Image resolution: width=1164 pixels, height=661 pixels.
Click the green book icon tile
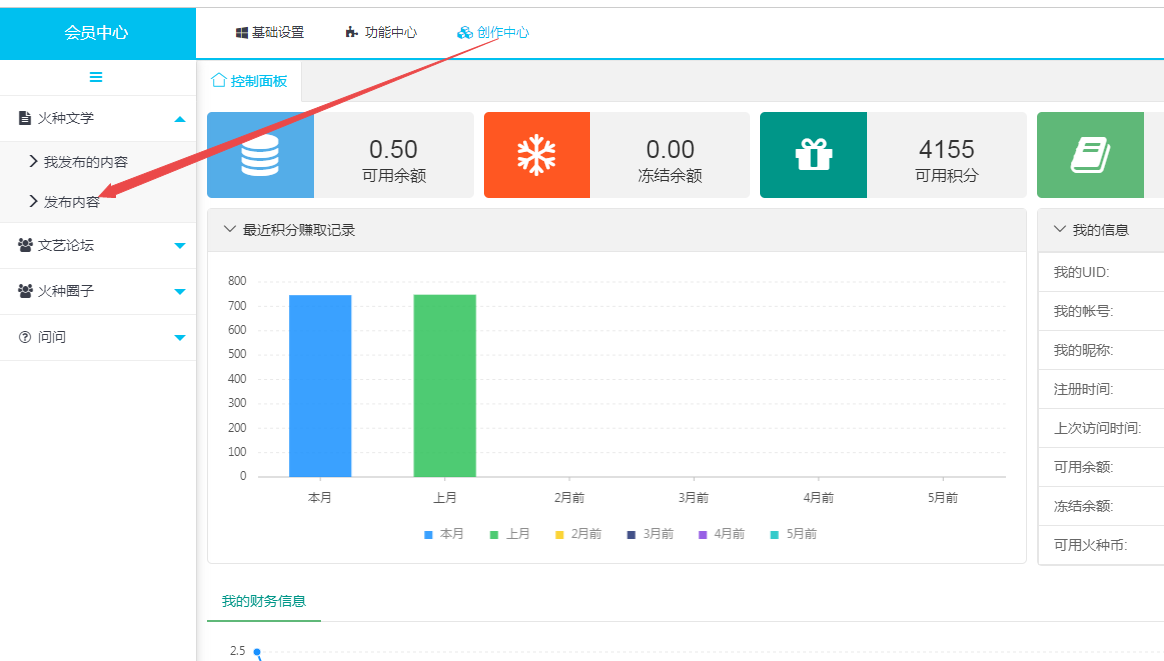click(1090, 155)
